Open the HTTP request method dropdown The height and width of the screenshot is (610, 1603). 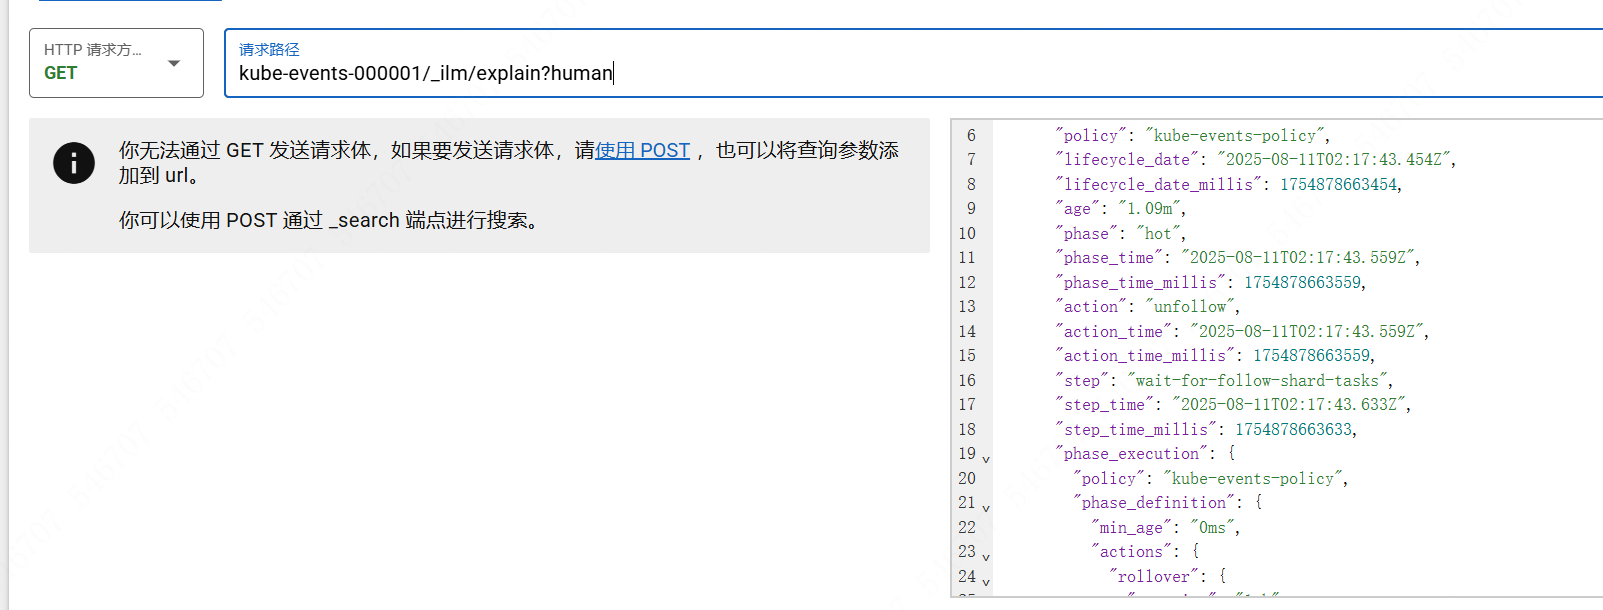(x=116, y=63)
